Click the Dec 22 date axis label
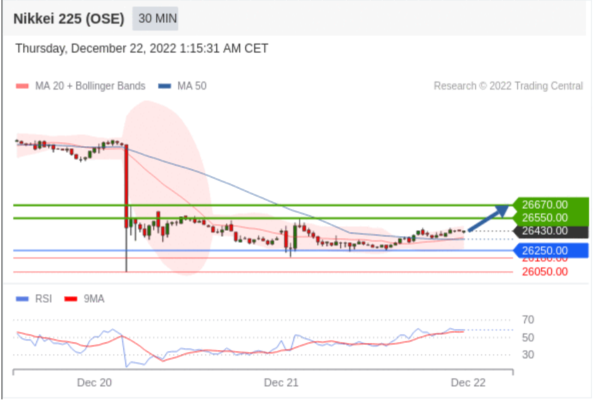This screenshot has width=593, height=400. point(468,383)
